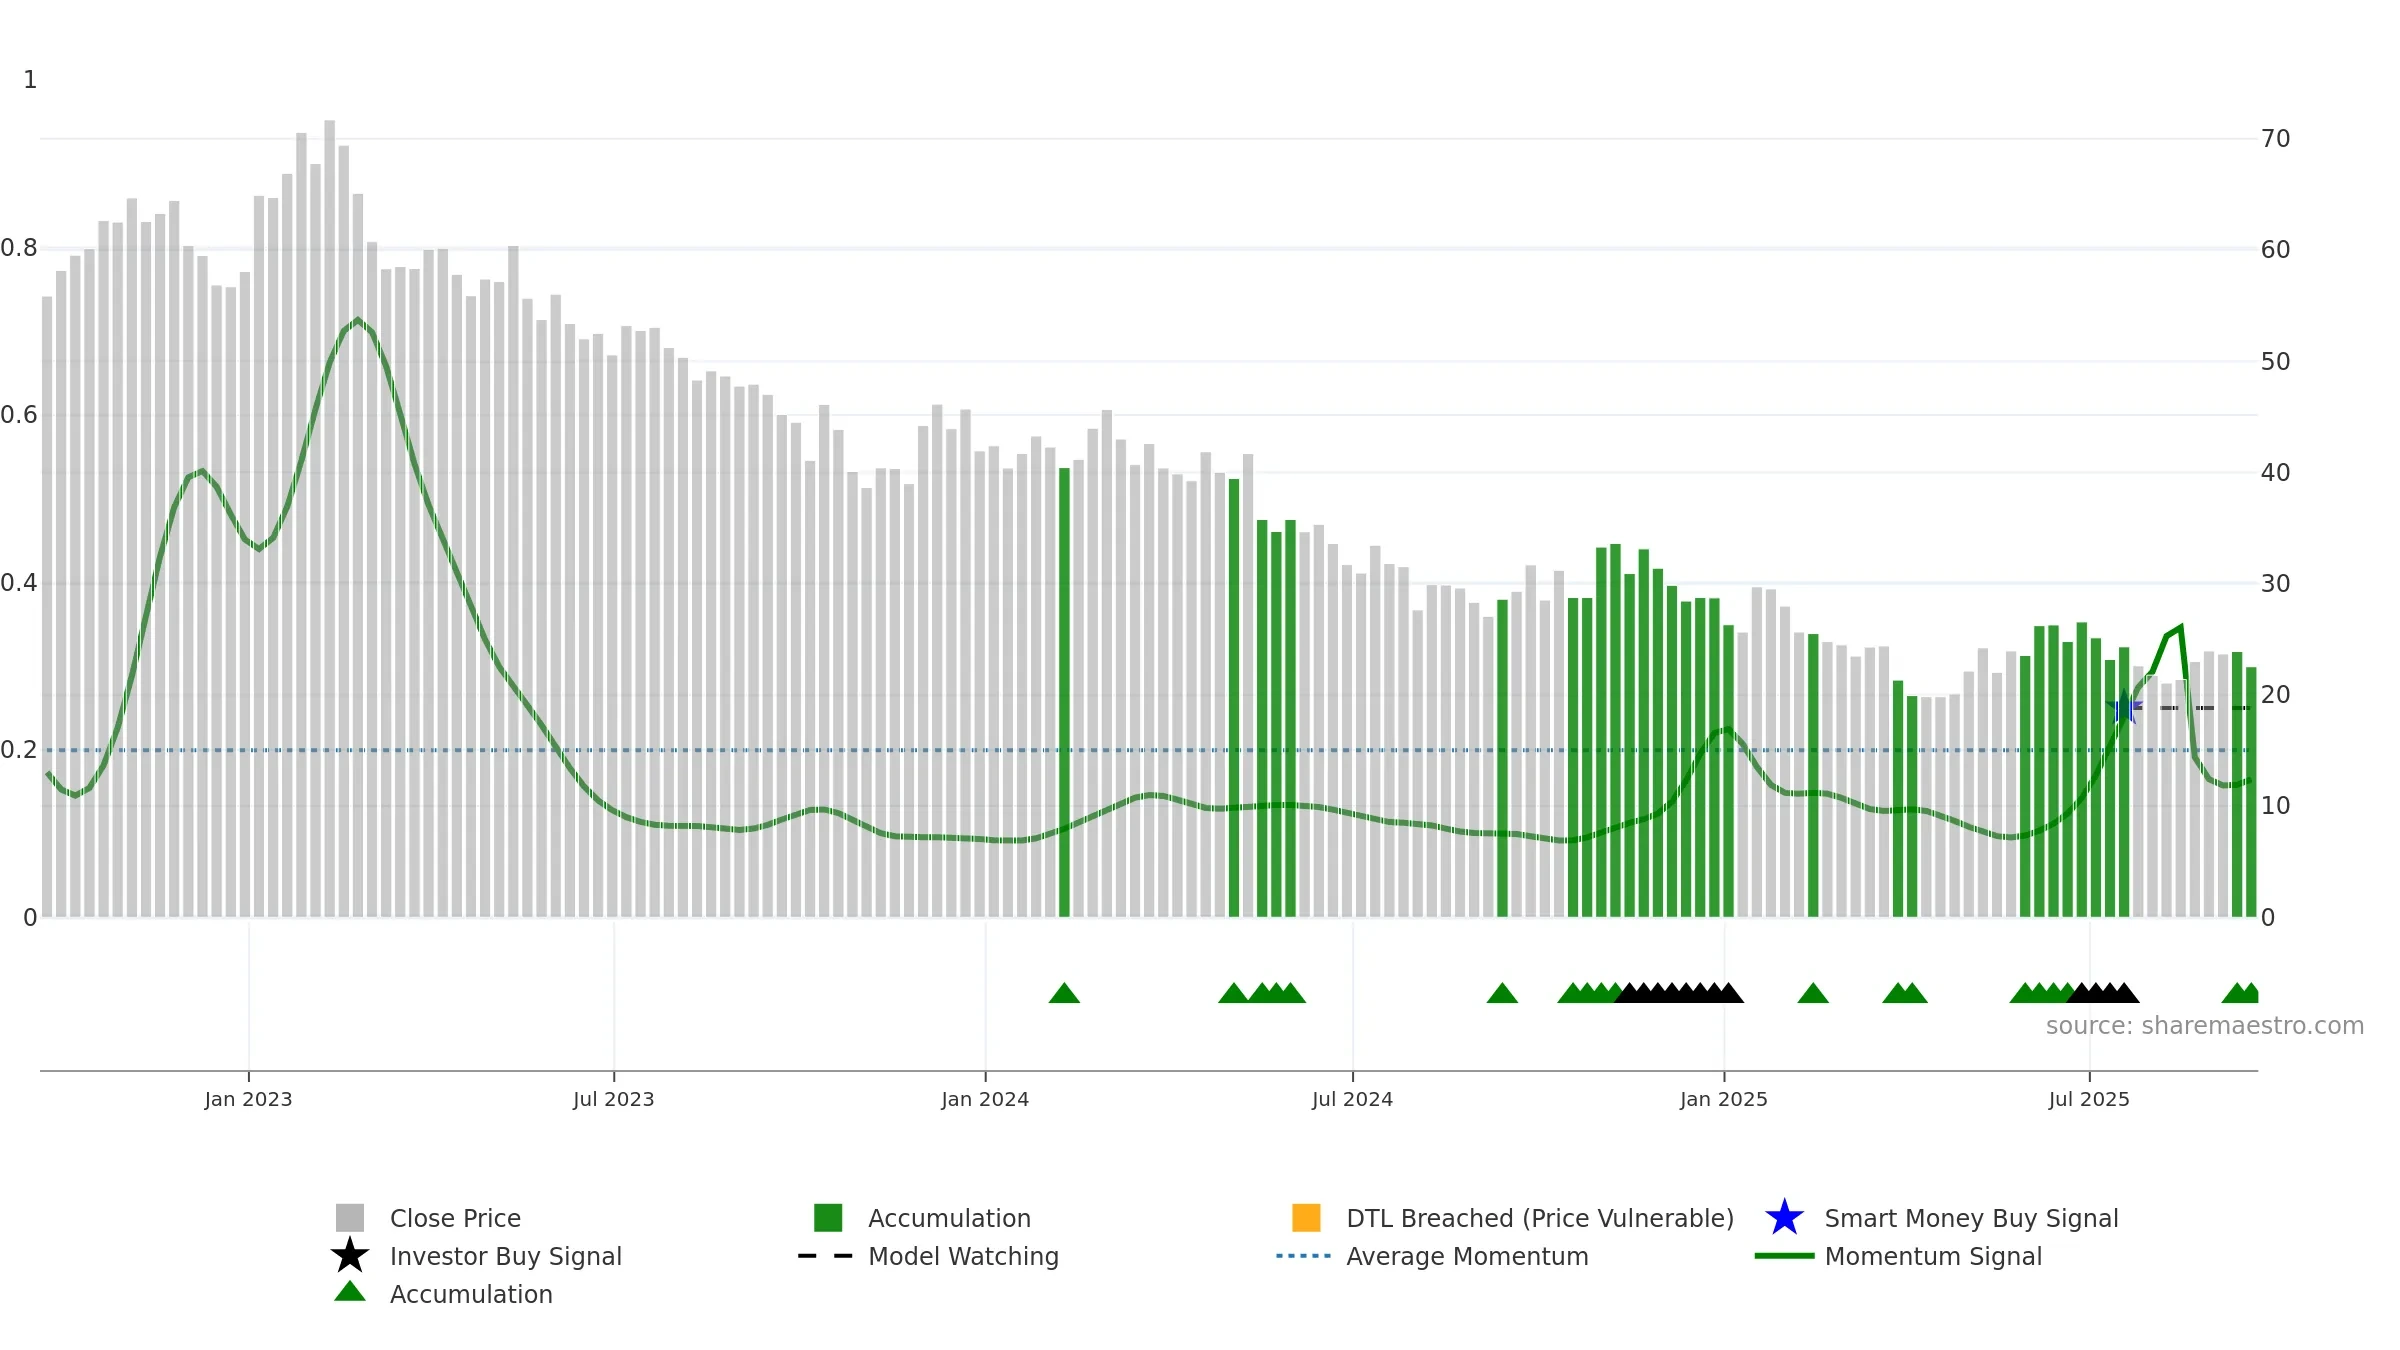
Task: Click the dotted Average Momentum legend line
Action: point(1304,1256)
